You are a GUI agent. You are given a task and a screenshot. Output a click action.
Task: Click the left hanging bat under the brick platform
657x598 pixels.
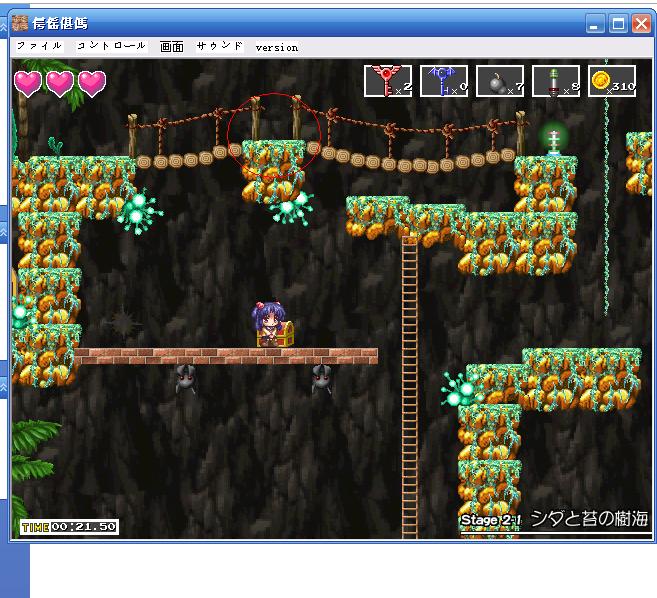click(185, 378)
